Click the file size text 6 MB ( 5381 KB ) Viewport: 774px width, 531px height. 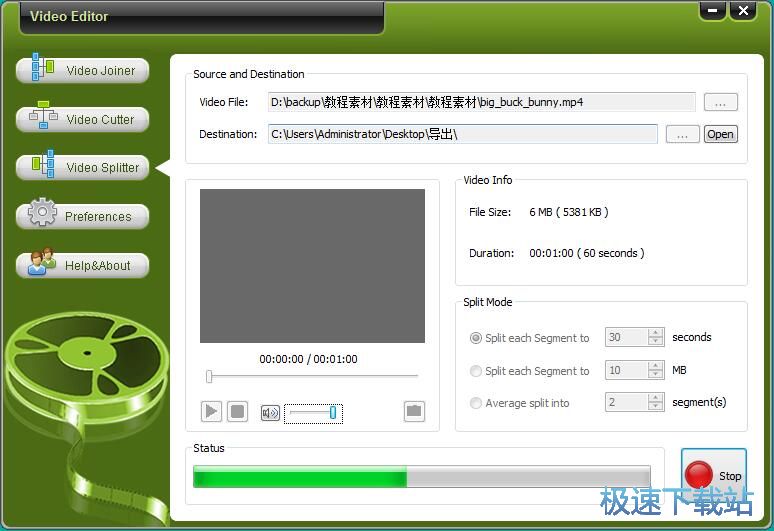pyautogui.click(x=569, y=212)
